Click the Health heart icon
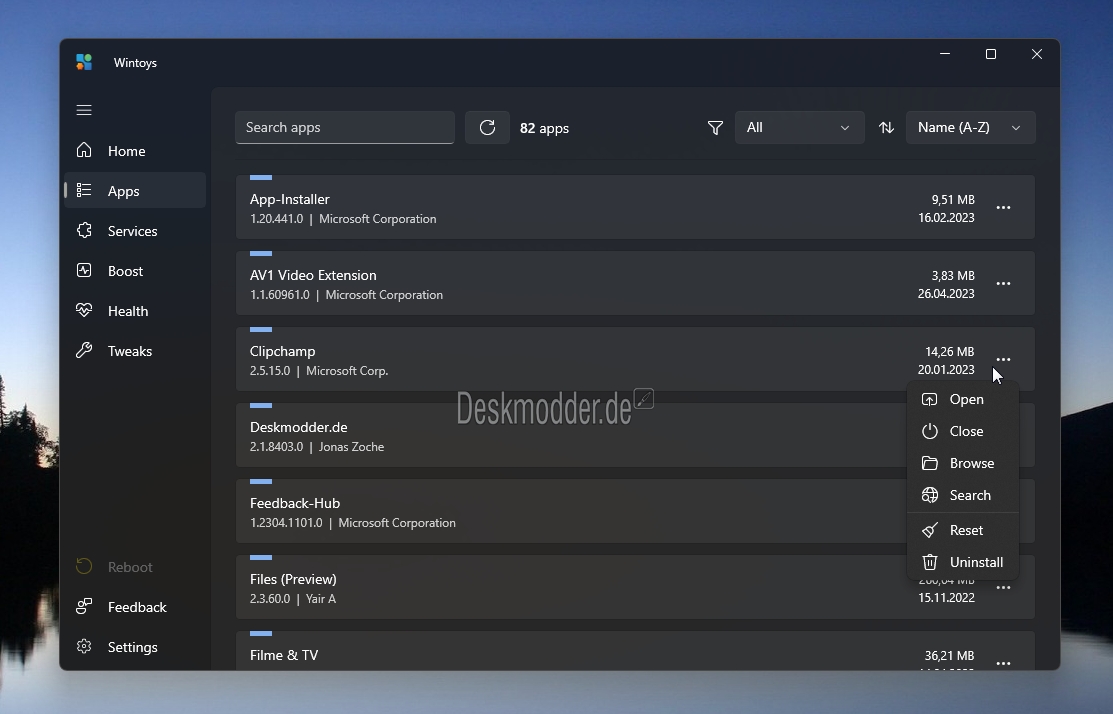The width and height of the screenshot is (1113, 714). (84, 310)
